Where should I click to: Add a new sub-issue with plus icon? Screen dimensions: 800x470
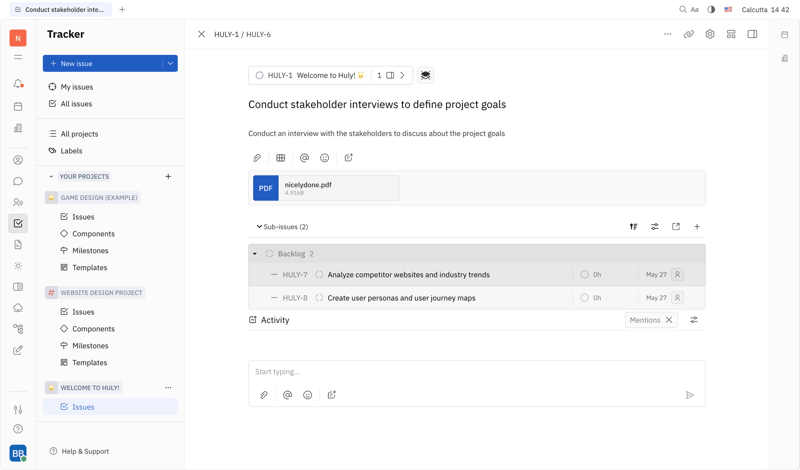(697, 227)
